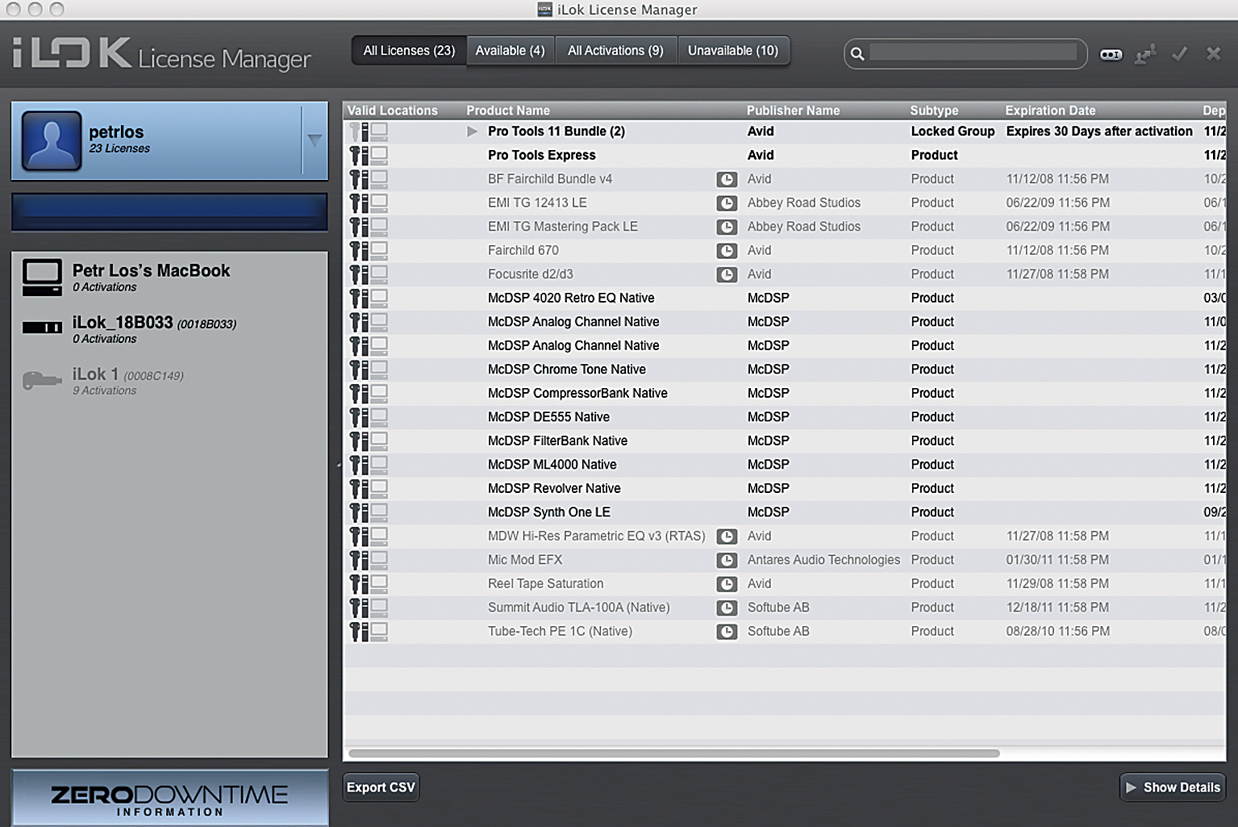Click the Expires 30 Days after activation cell
The width and height of the screenshot is (1238, 827).
pyautogui.click(x=1099, y=131)
